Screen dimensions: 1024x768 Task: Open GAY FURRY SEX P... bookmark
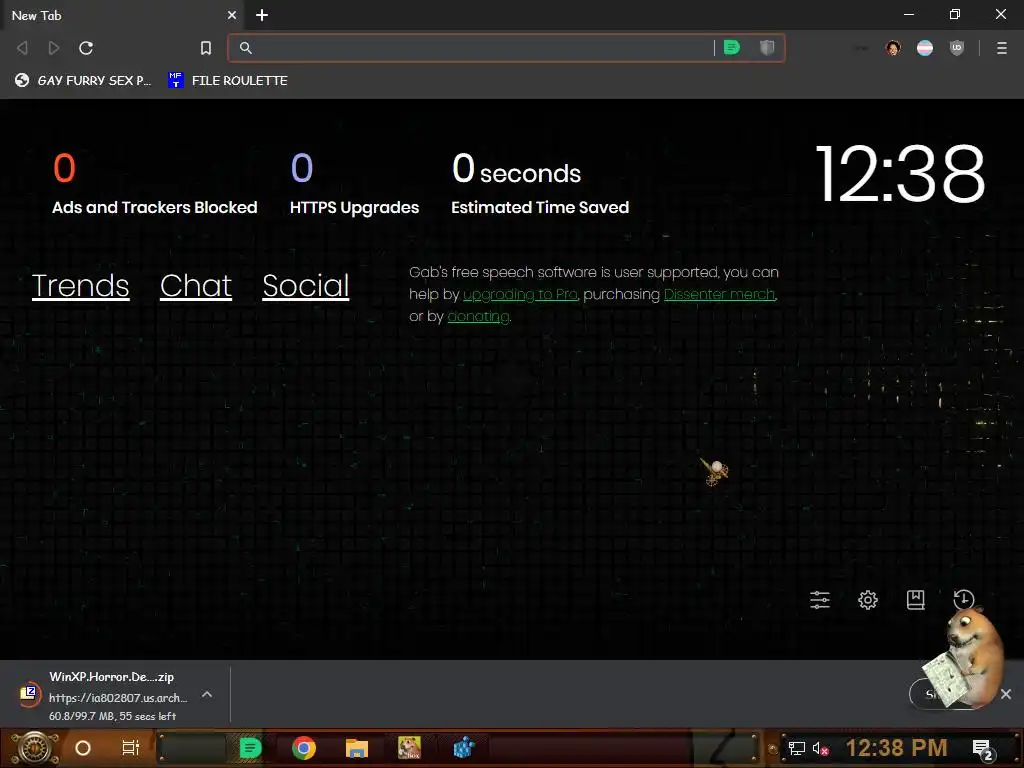click(83, 80)
